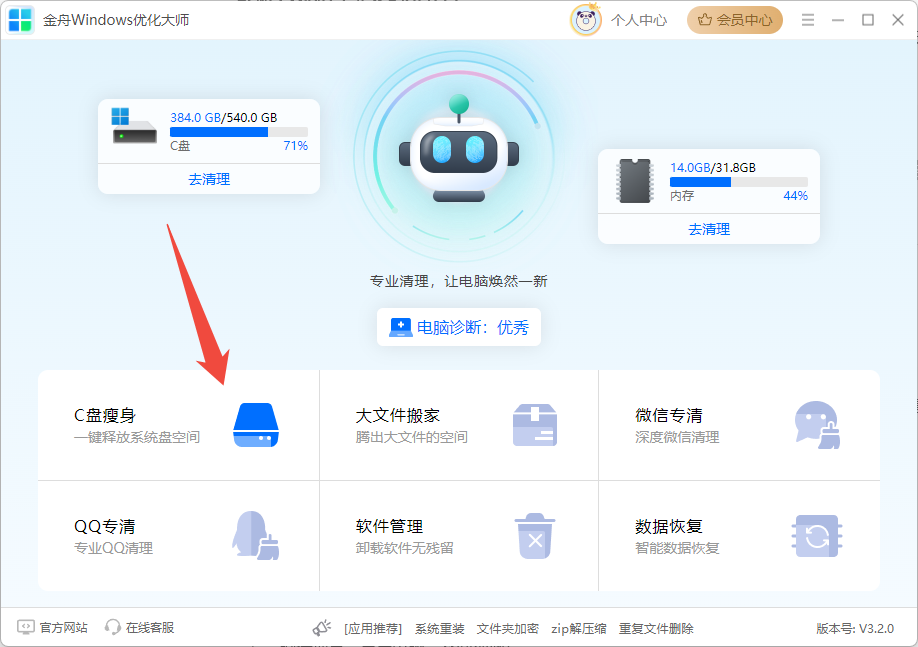918x647 pixels.
Task: Close the optimizer window
Action: pos(898,20)
